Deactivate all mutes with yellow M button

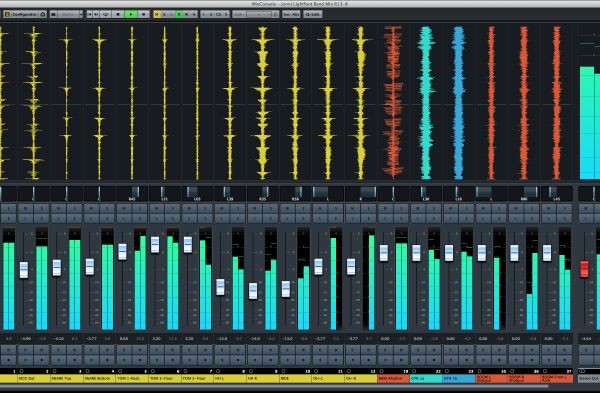pyautogui.click(x=157, y=14)
